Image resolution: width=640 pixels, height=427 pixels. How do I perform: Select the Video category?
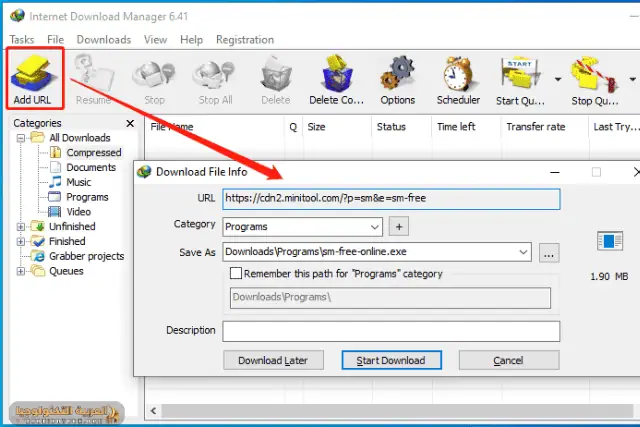(78, 212)
